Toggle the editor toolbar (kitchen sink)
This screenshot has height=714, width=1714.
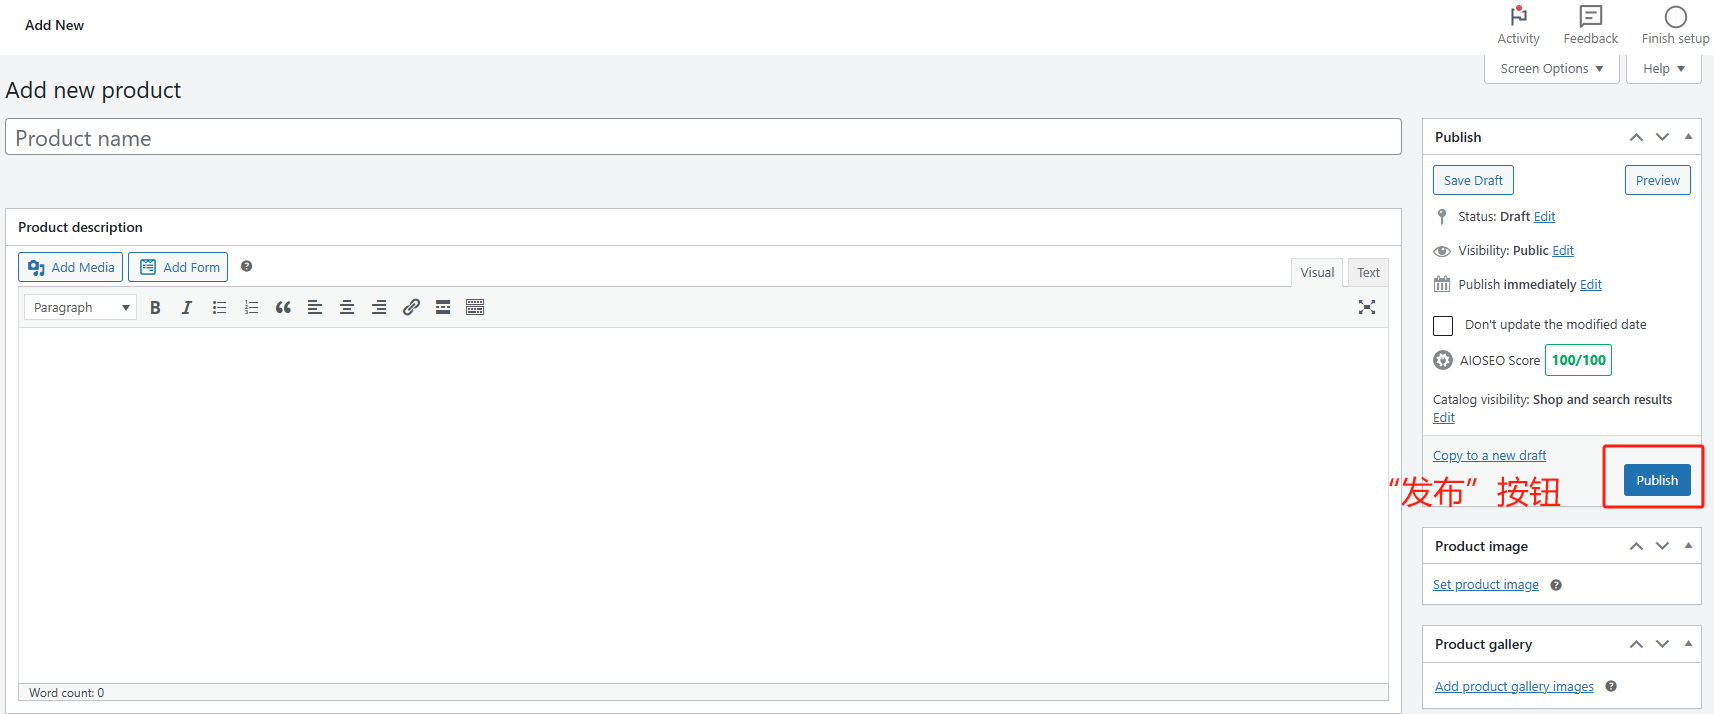pos(475,308)
